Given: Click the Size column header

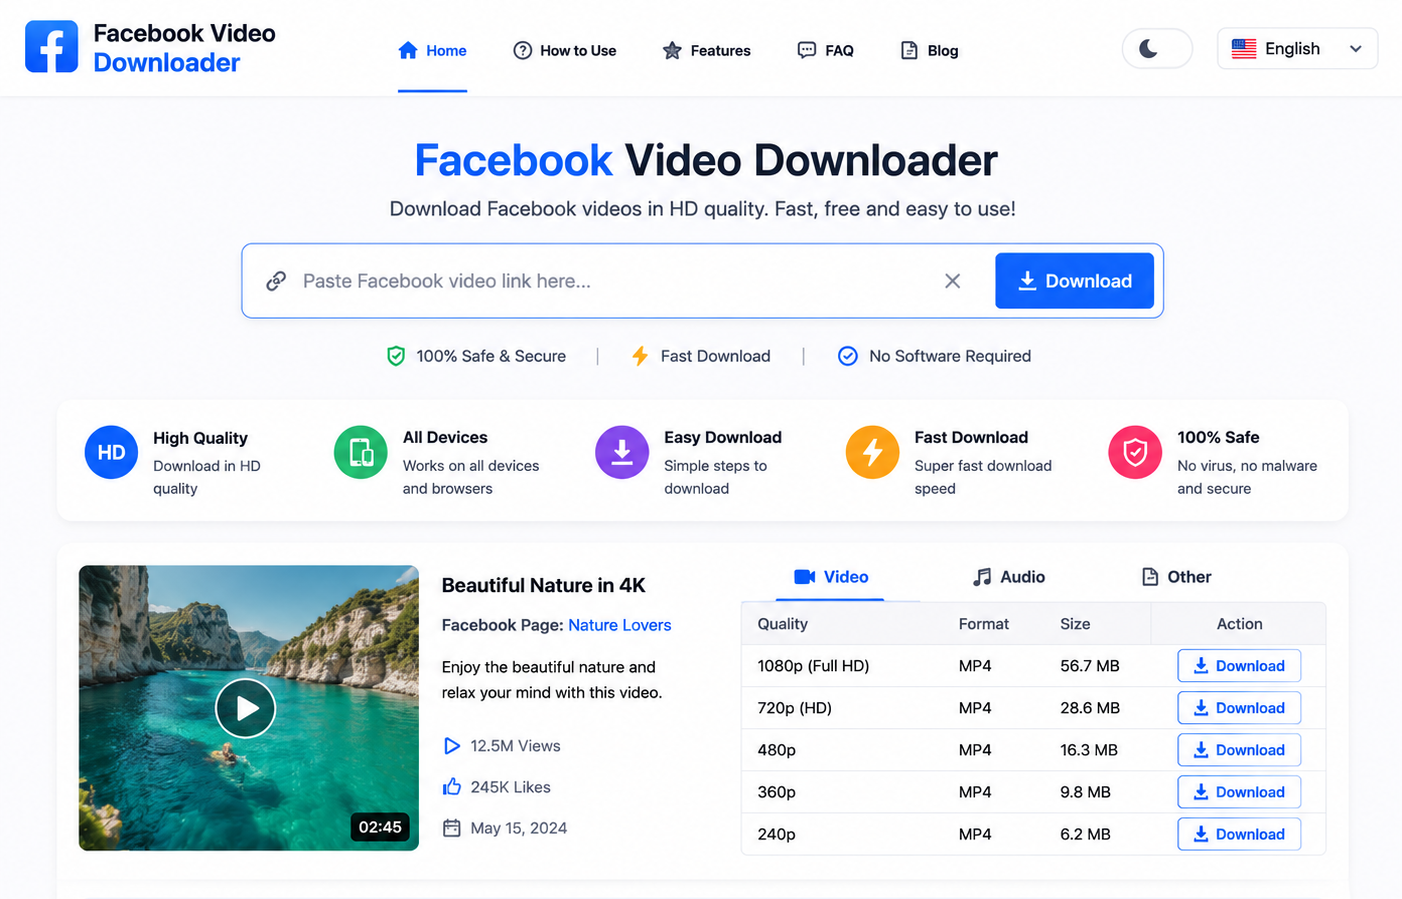Looking at the screenshot, I should point(1075,624).
